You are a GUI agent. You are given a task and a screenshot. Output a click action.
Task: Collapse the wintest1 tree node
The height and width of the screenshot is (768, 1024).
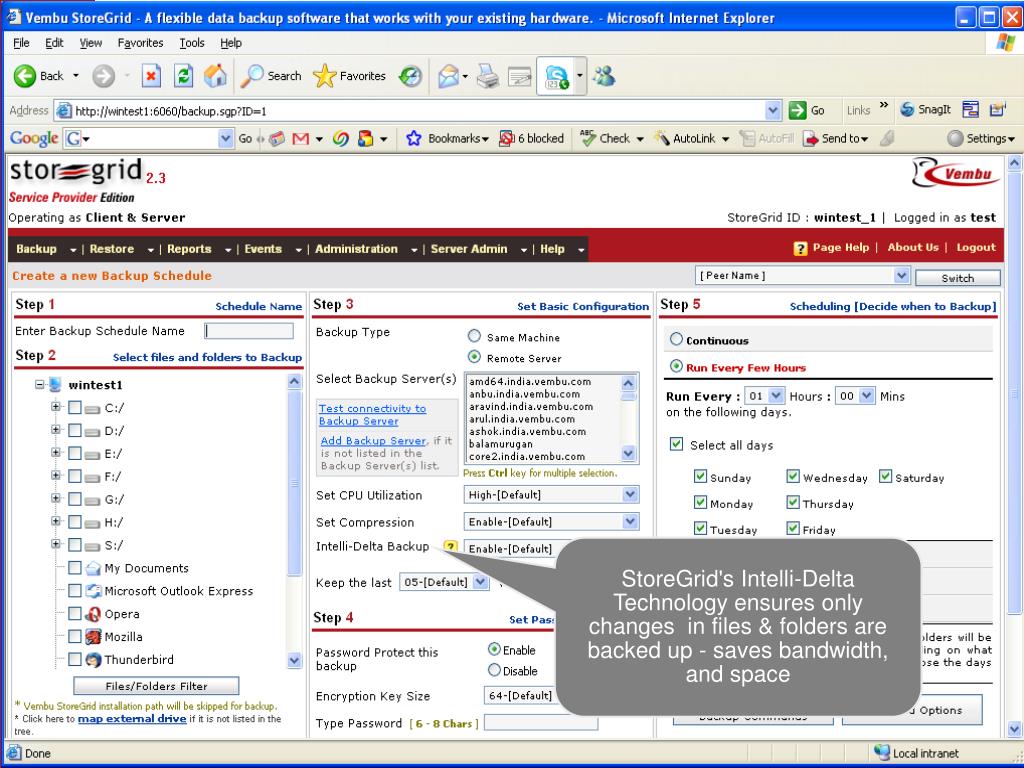point(40,385)
